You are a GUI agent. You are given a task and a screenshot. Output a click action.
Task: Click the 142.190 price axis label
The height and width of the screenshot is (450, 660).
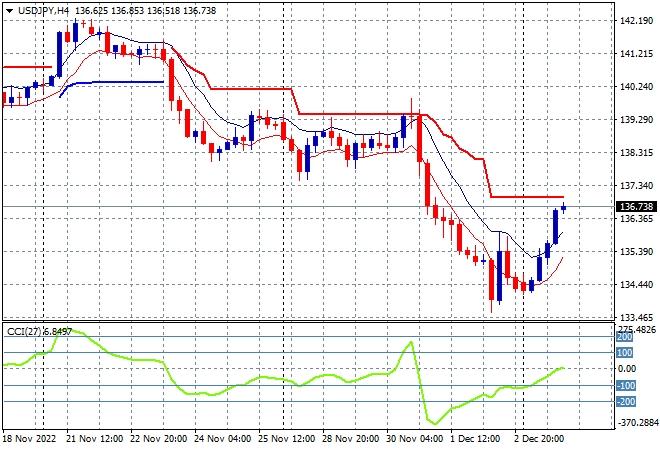[636, 21]
